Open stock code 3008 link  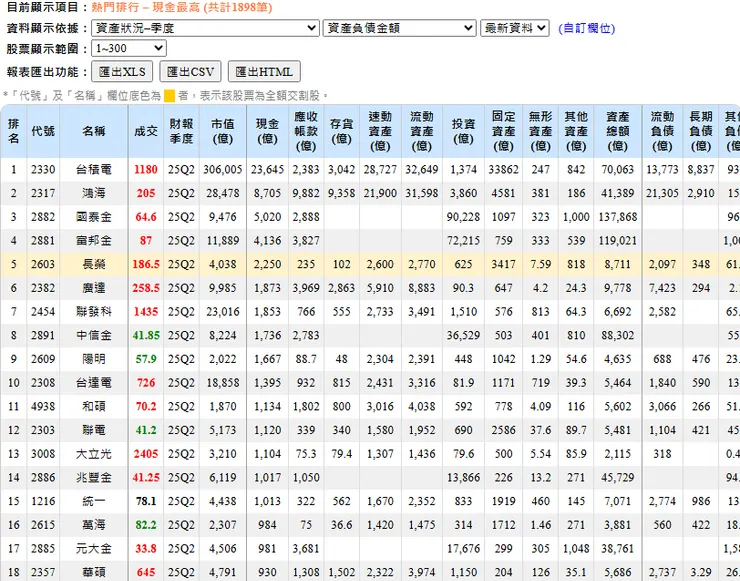pos(43,454)
